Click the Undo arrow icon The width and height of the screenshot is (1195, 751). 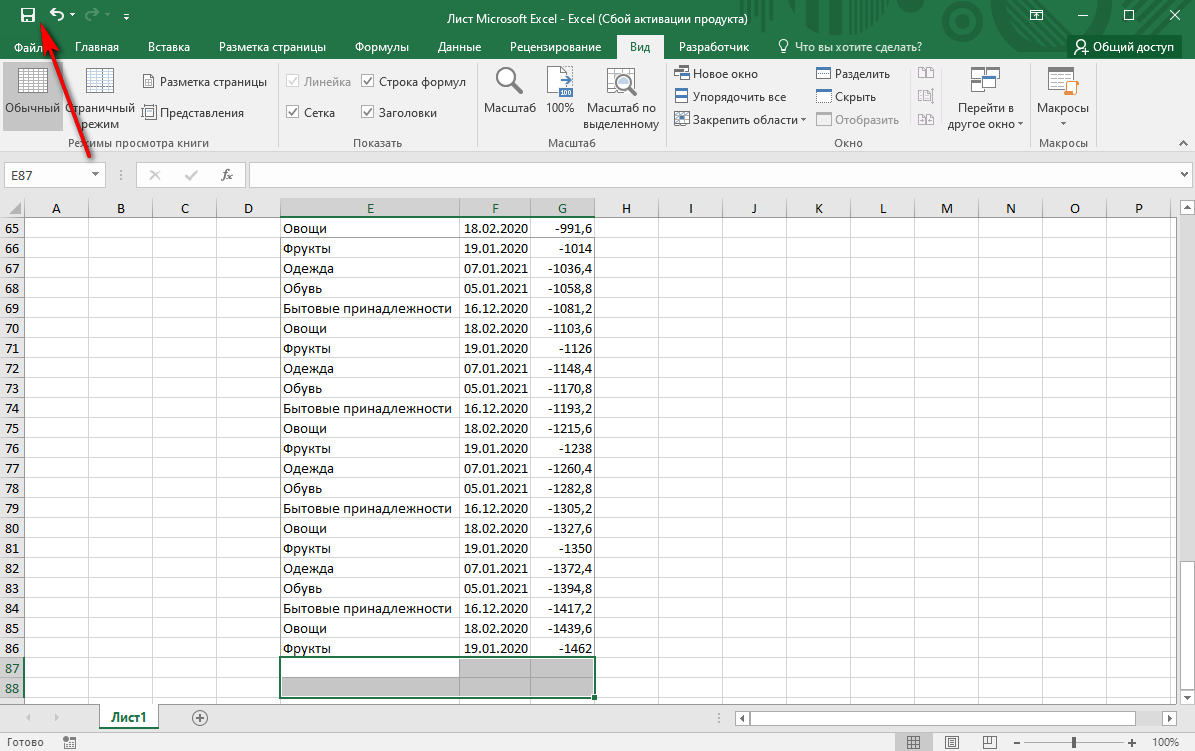pyautogui.click(x=57, y=15)
